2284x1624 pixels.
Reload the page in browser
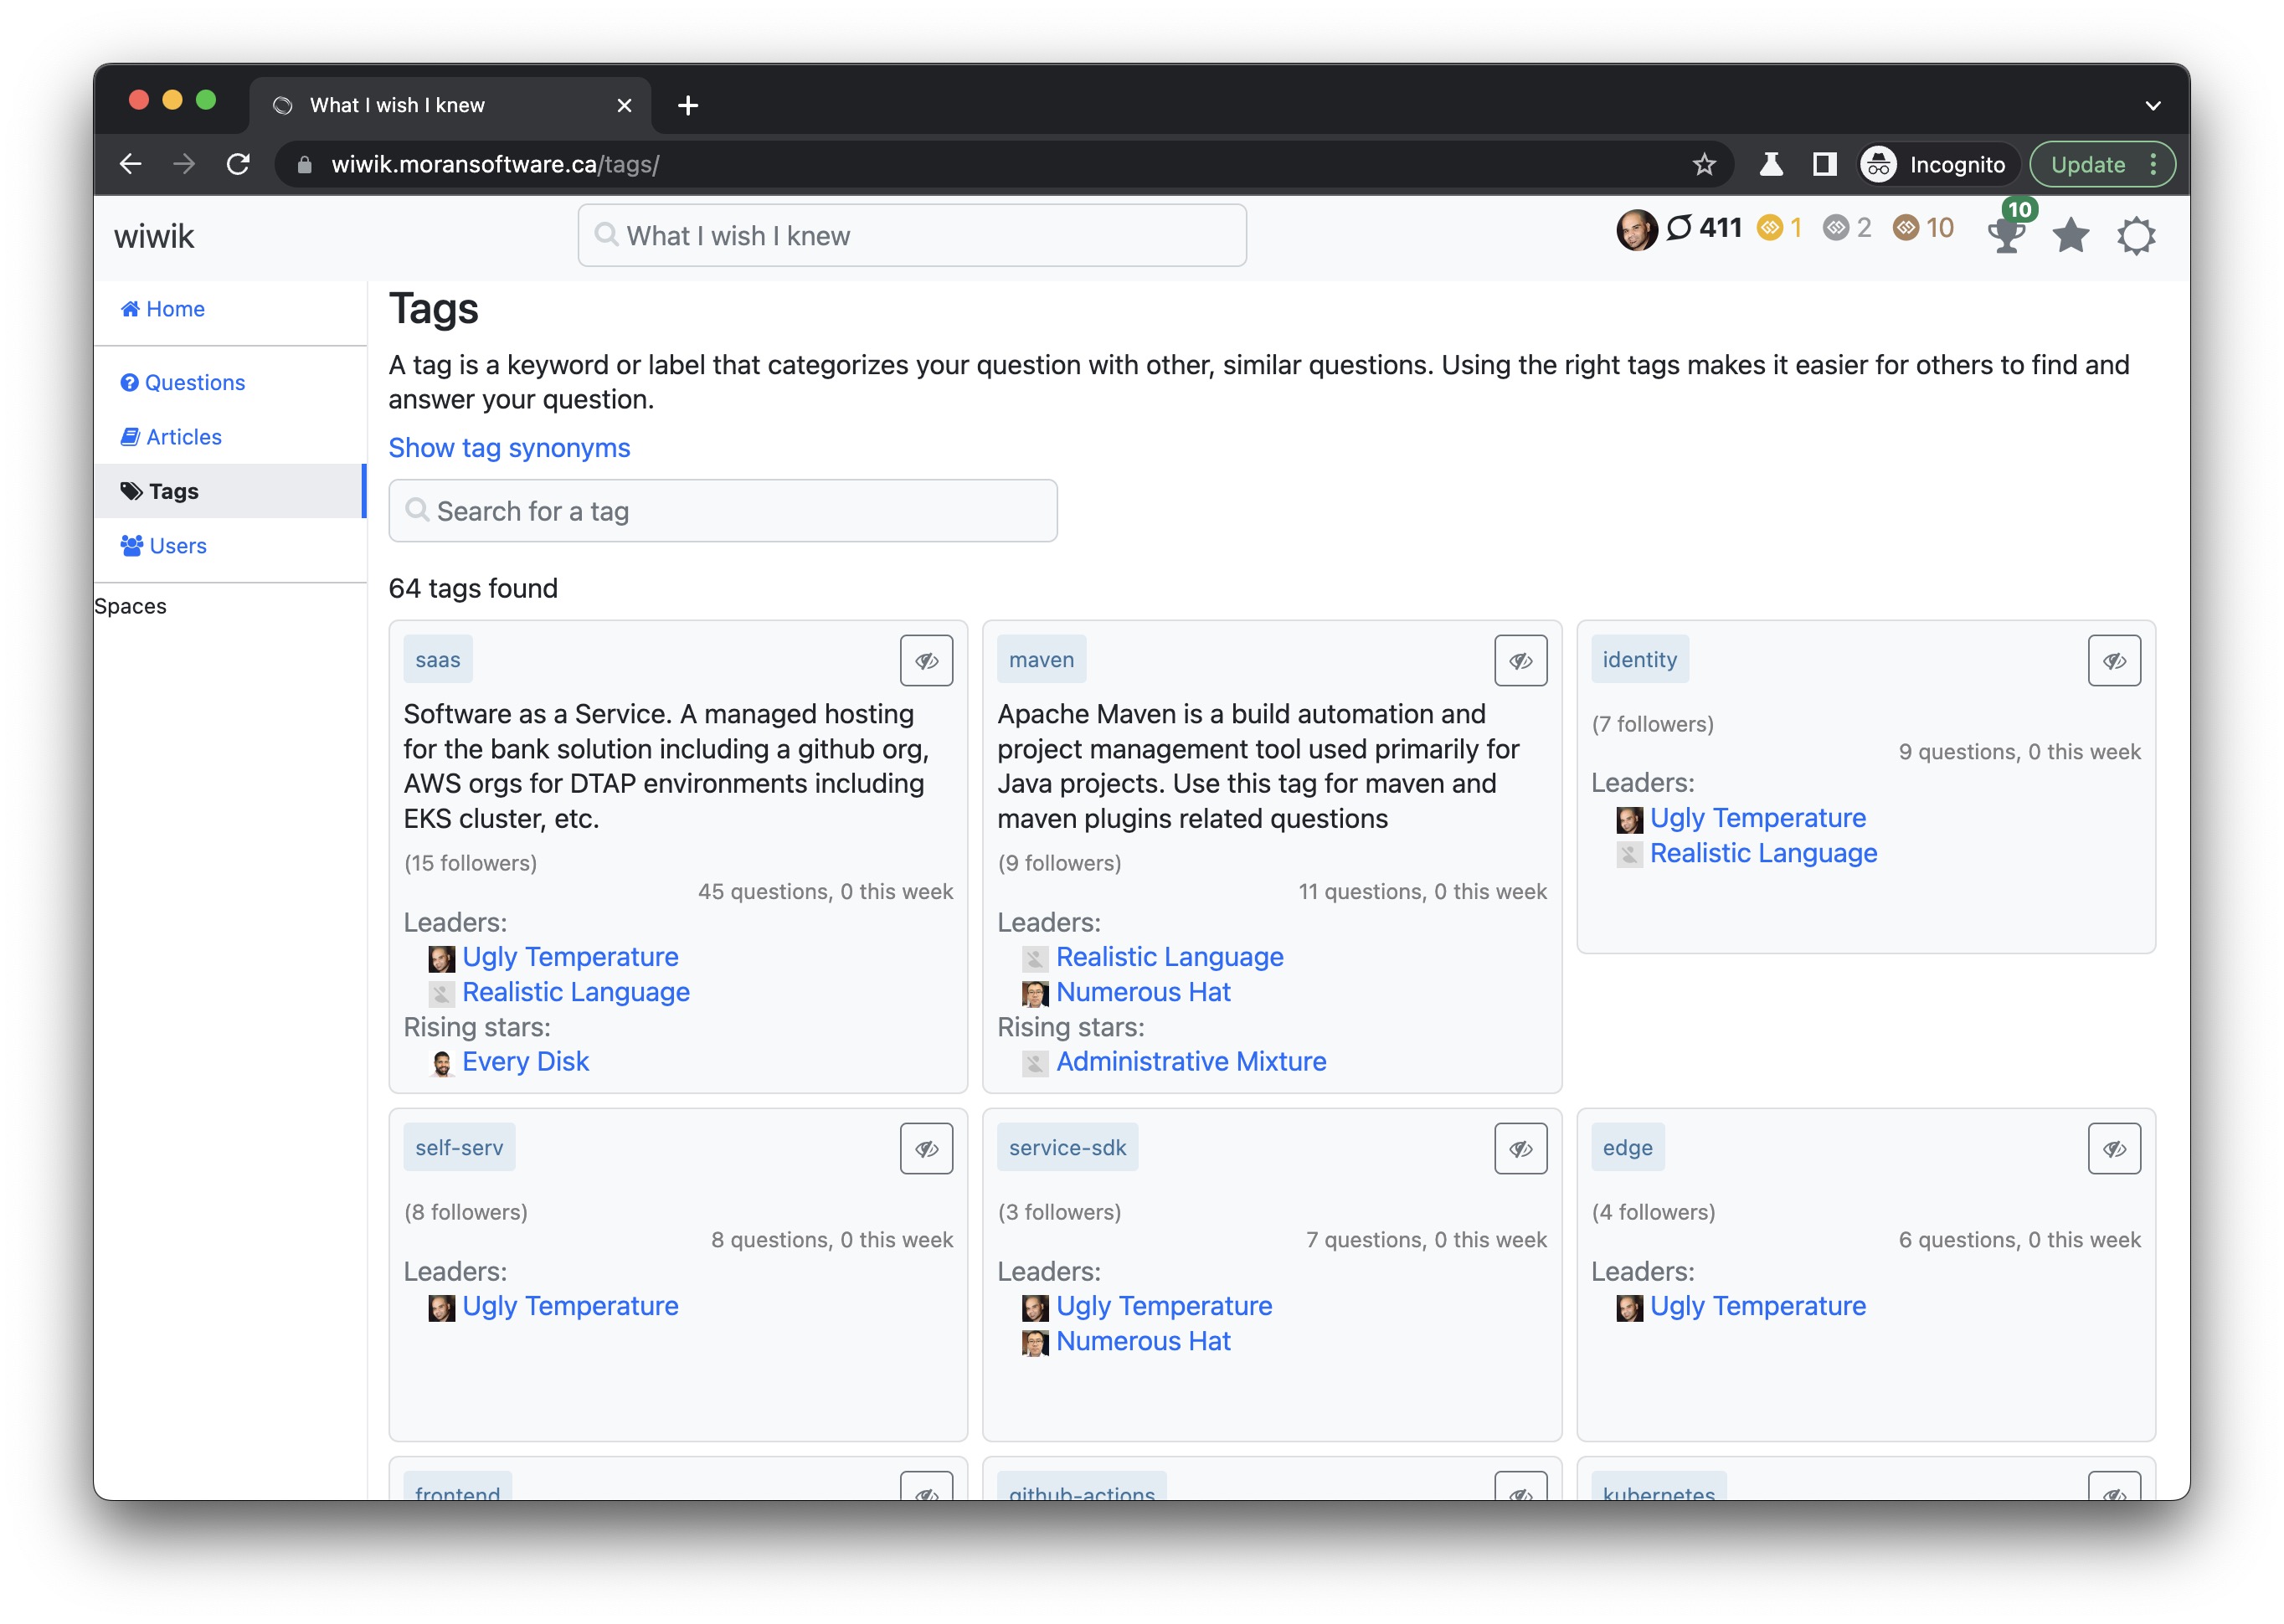click(238, 164)
